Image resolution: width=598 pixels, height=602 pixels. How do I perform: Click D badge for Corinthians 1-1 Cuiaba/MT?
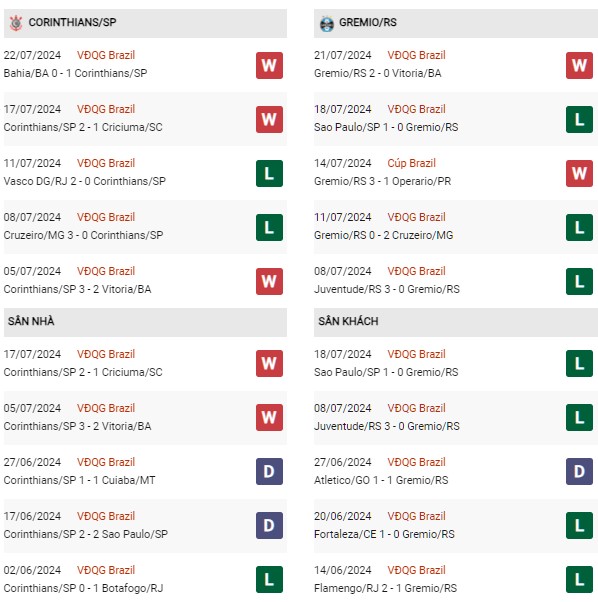click(269, 471)
